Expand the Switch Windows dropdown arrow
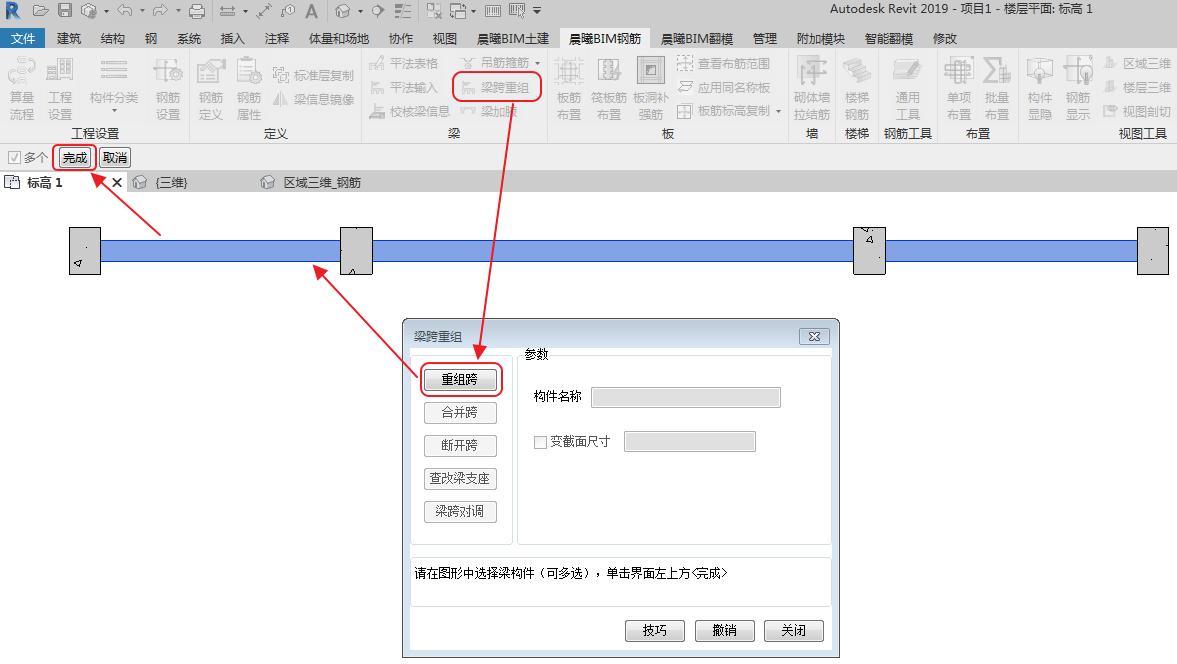Viewport: 1177px width, 664px height. (x=474, y=11)
